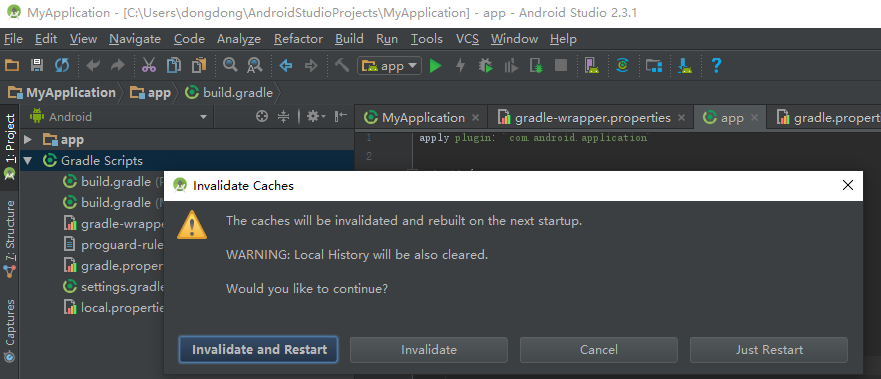Switch to the gradle-wrapper.properties tab
The height and width of the screenshot is (379, 881).
[592, 118]
